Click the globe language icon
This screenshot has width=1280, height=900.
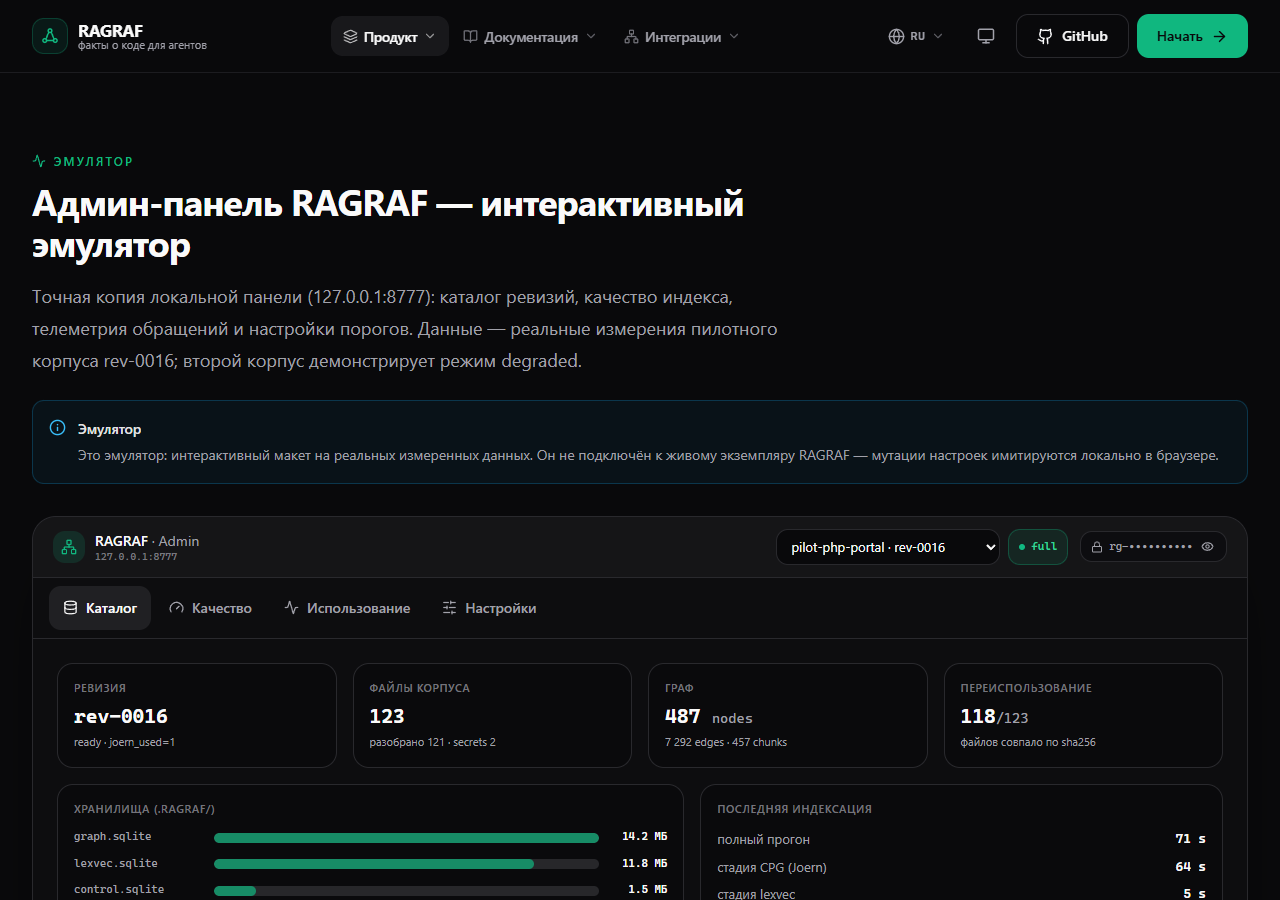pyautogui.click(x=896, y=36)
